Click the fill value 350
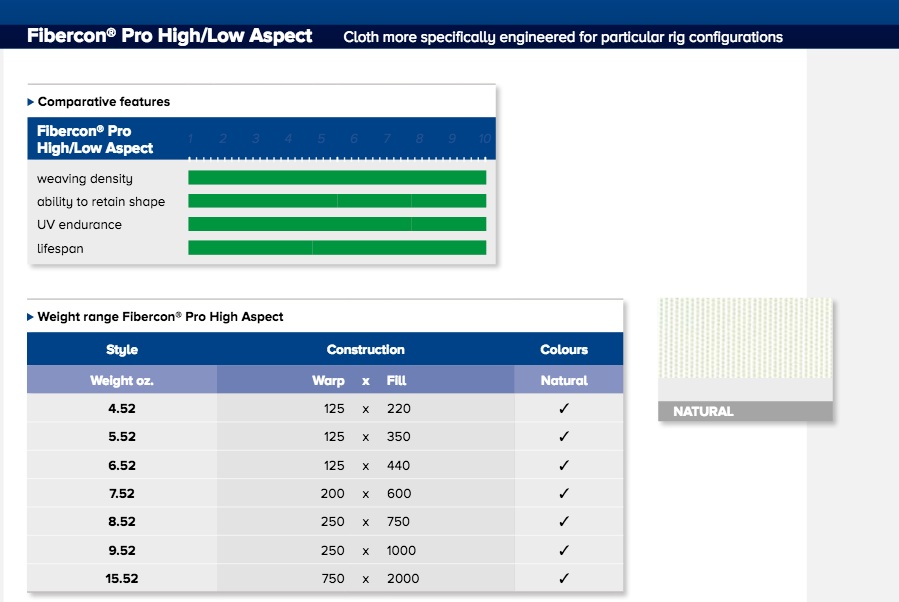This screenshot has width=899, height=602. click(398, 436)
